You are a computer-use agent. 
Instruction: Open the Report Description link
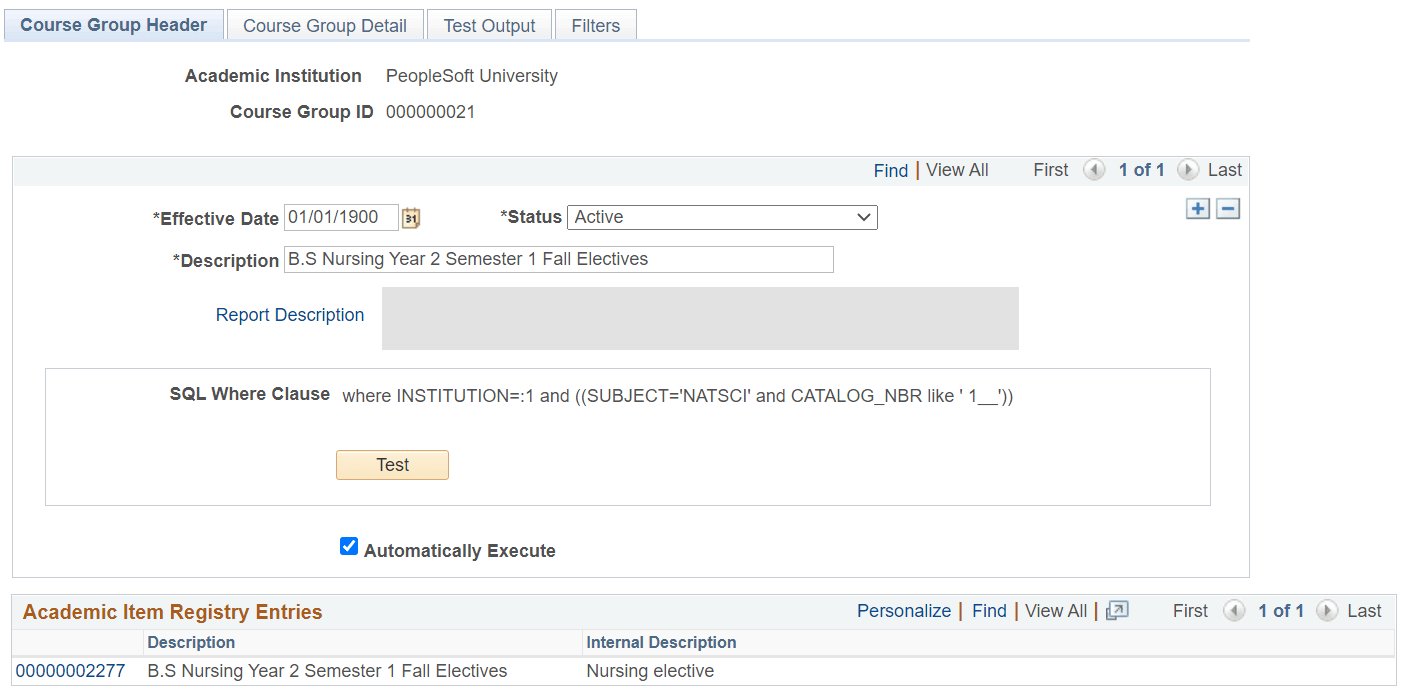pos(290,315)
